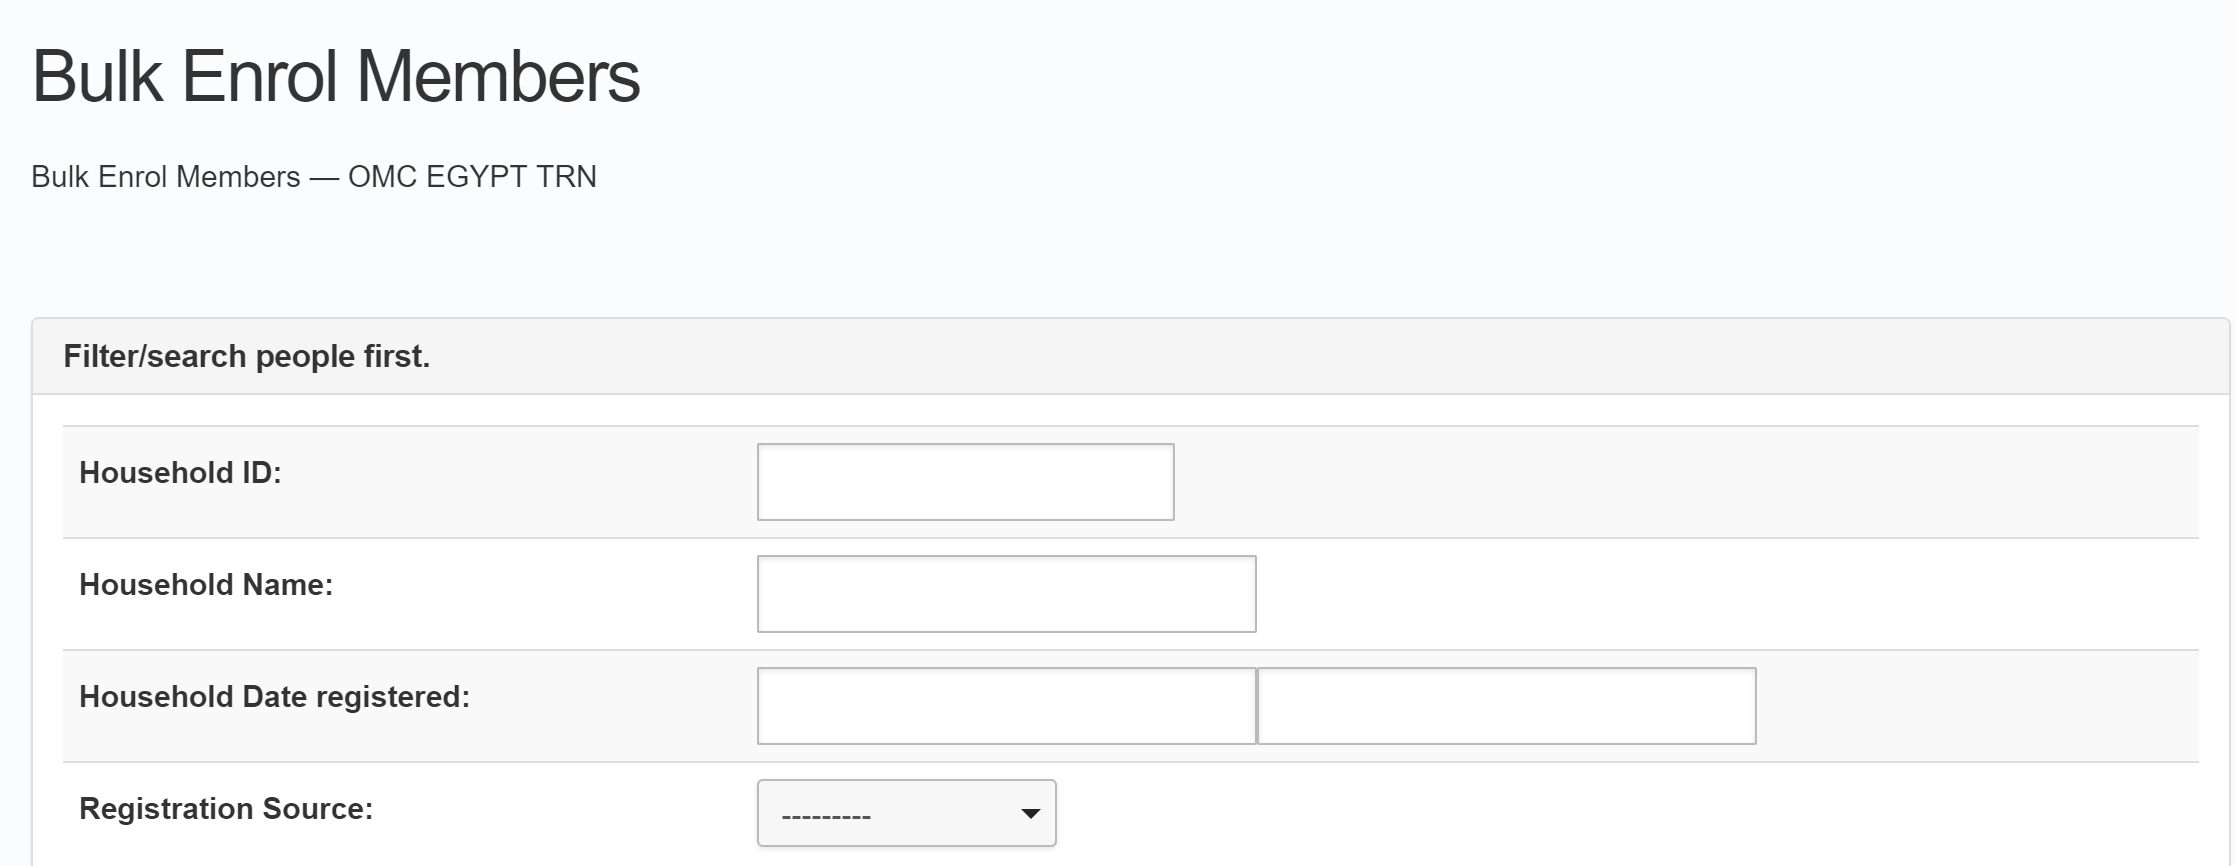2236x866 pixels.
Task: Click the "Filter/search people first." panel header
Action: 246,357
